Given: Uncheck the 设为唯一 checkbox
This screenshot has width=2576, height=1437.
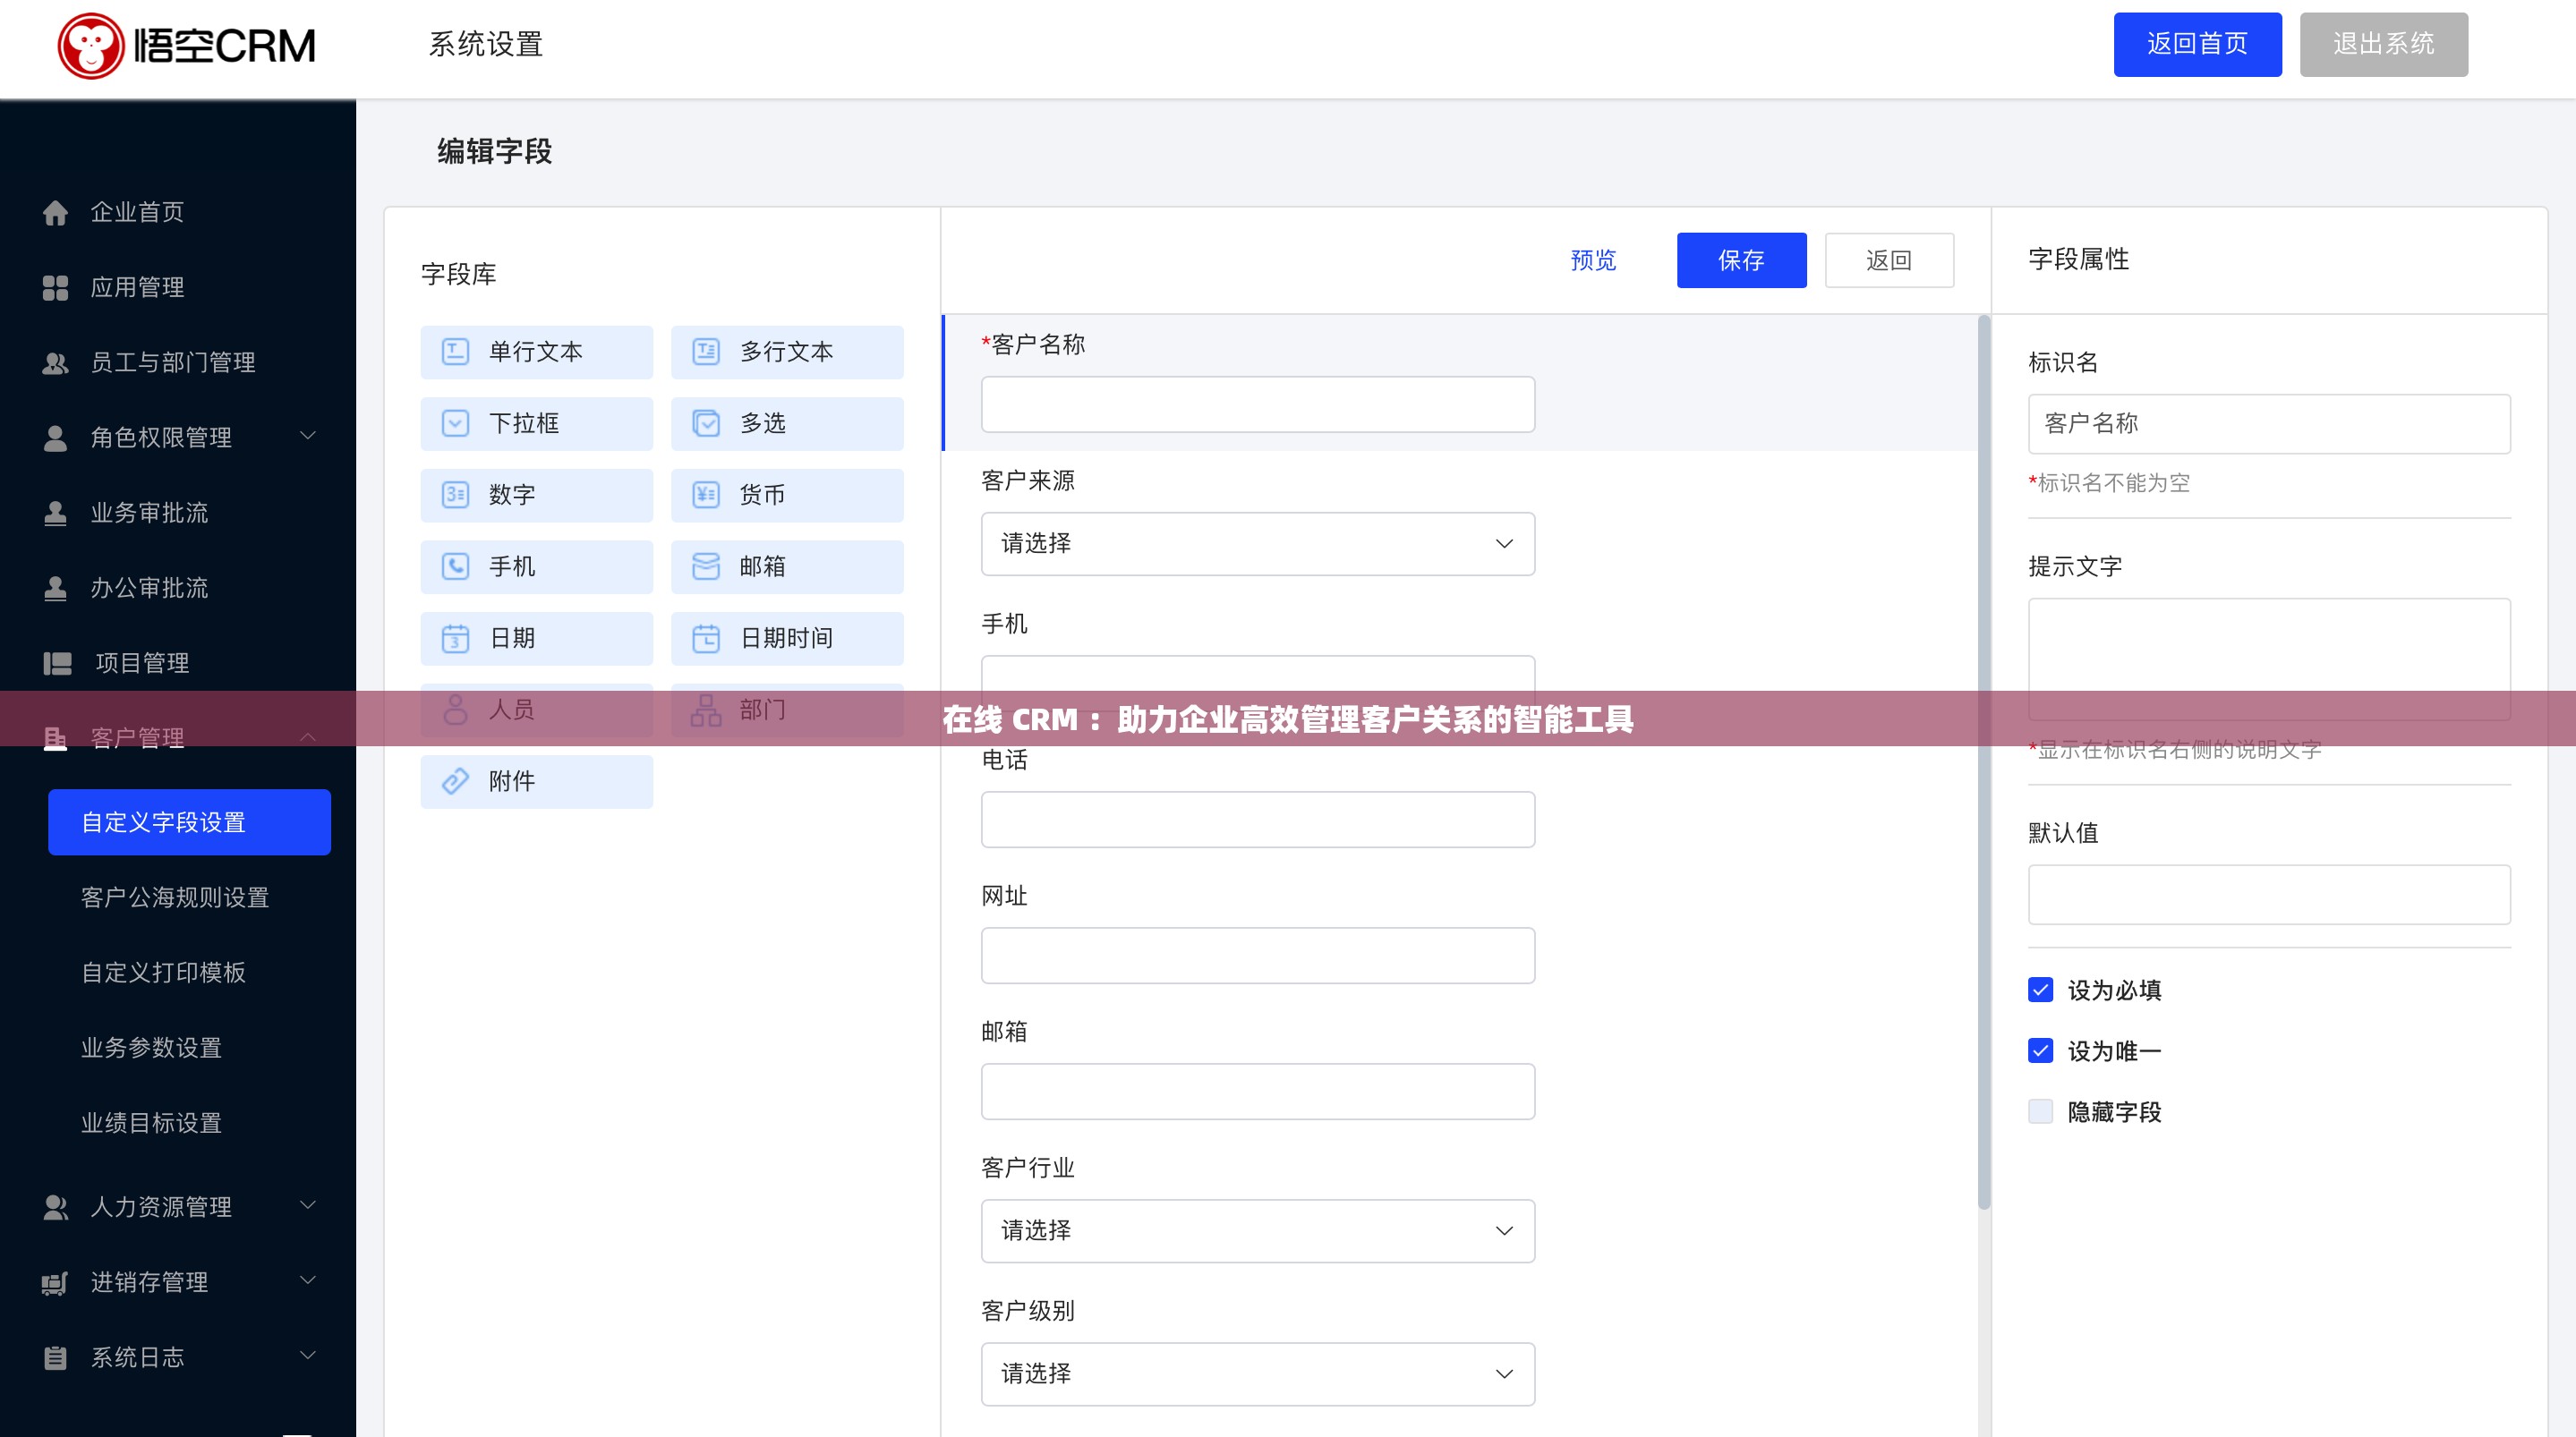Looking at the screenshot, I should point(2040,1051).
